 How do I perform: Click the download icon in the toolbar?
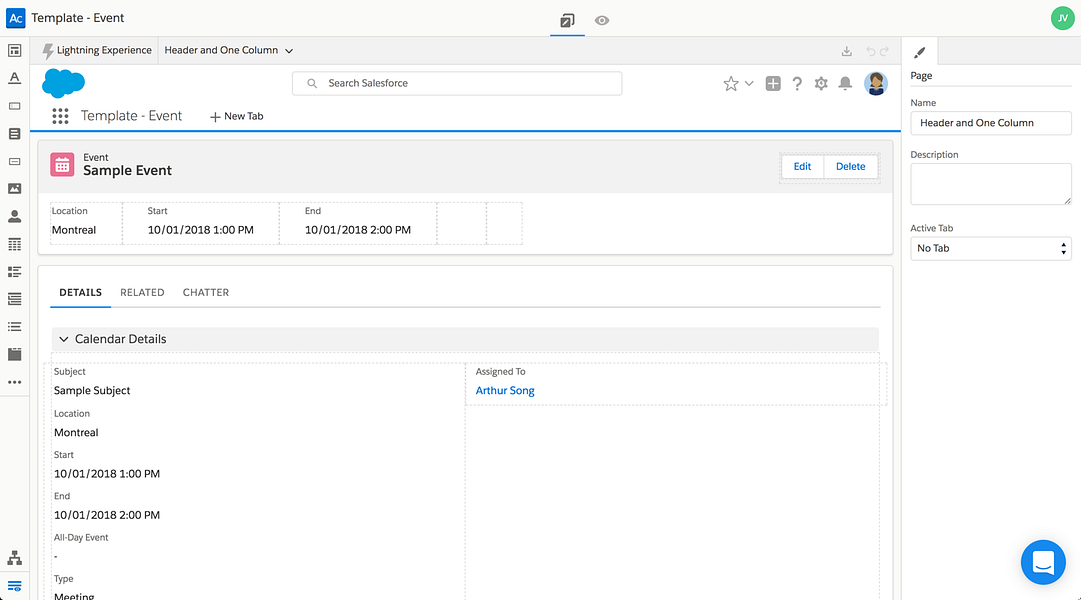click(847, 51)
